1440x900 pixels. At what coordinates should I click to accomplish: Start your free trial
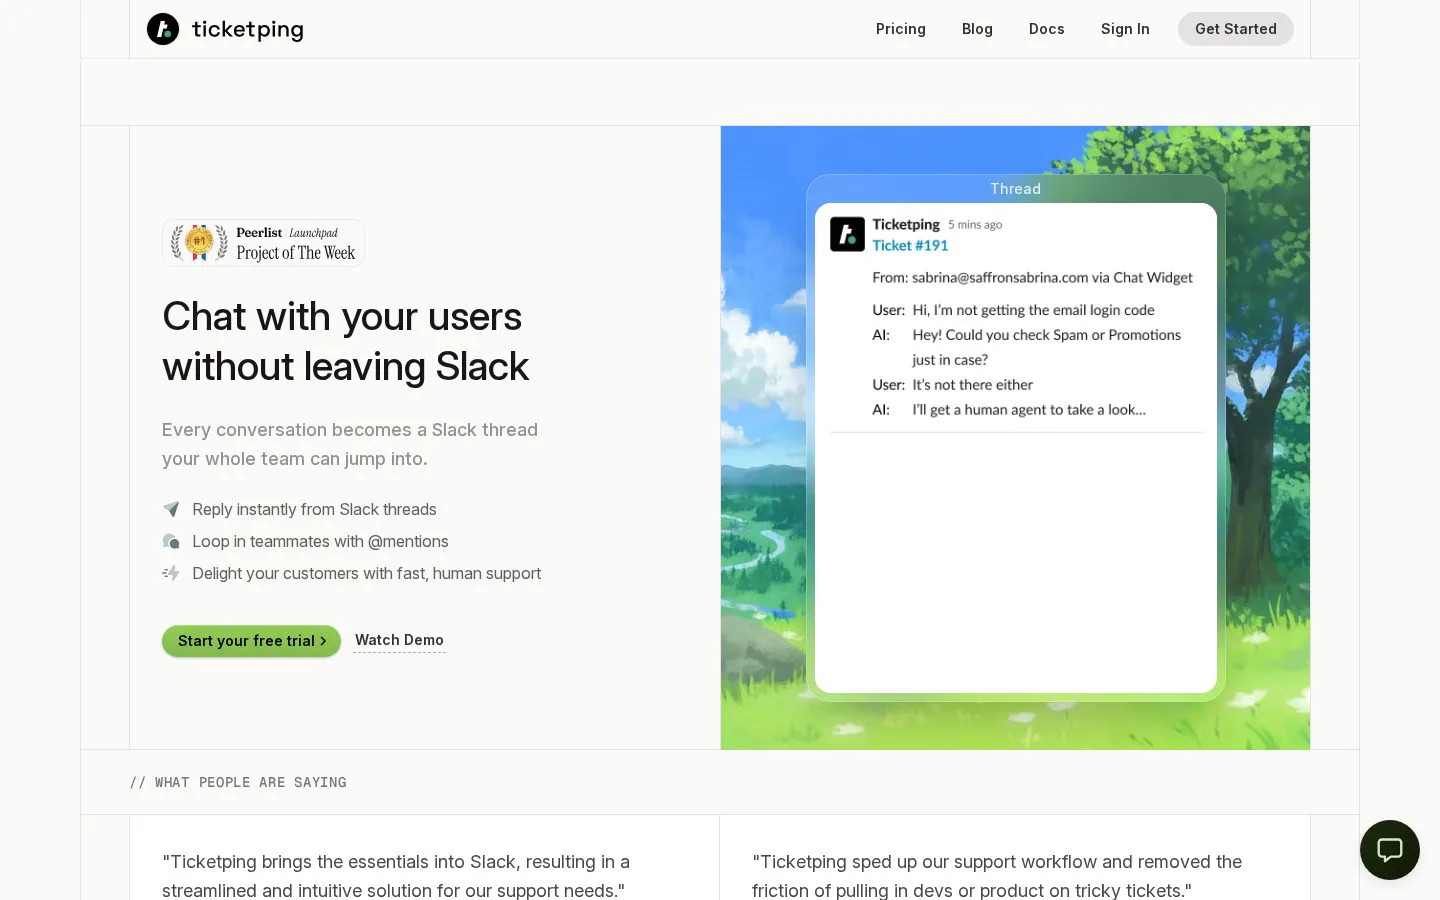pos(251,641)
